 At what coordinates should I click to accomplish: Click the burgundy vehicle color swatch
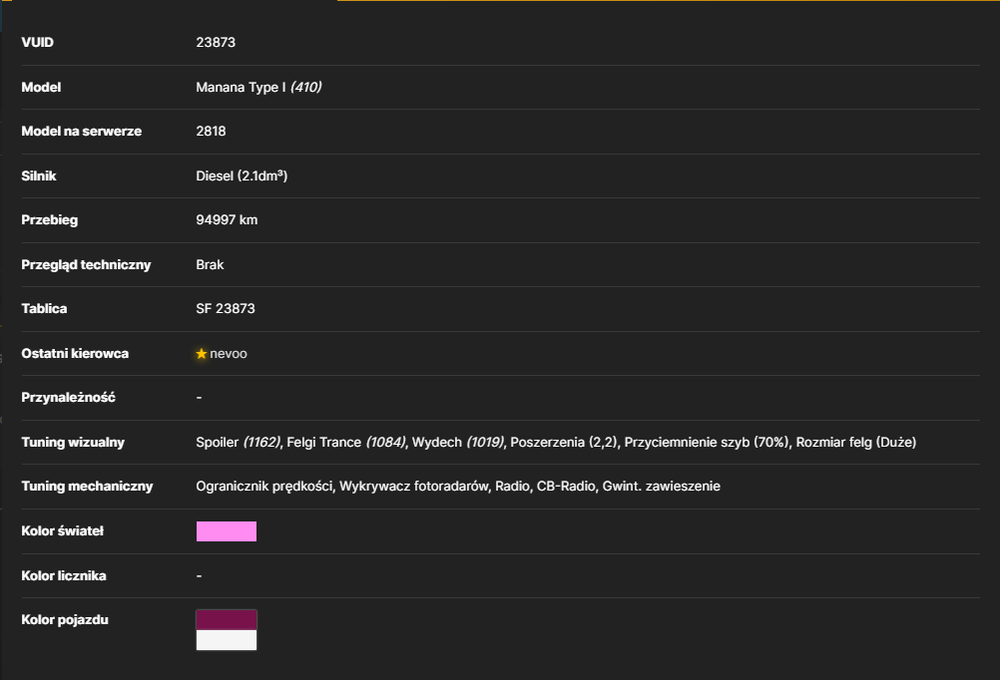pyautogui.click(x=226, y=620)
